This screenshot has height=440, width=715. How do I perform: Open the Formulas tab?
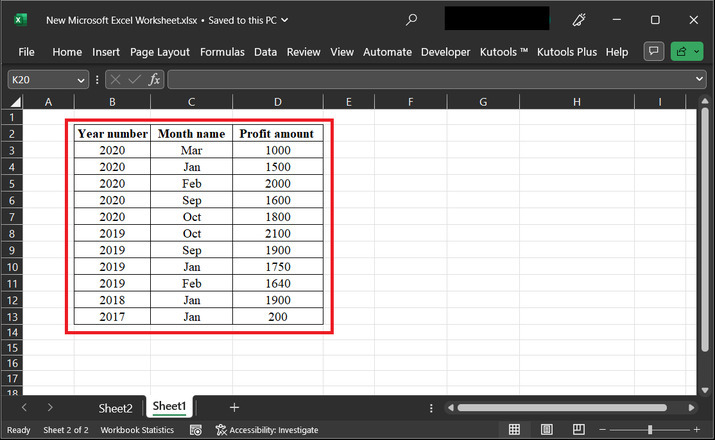point(222,52)
